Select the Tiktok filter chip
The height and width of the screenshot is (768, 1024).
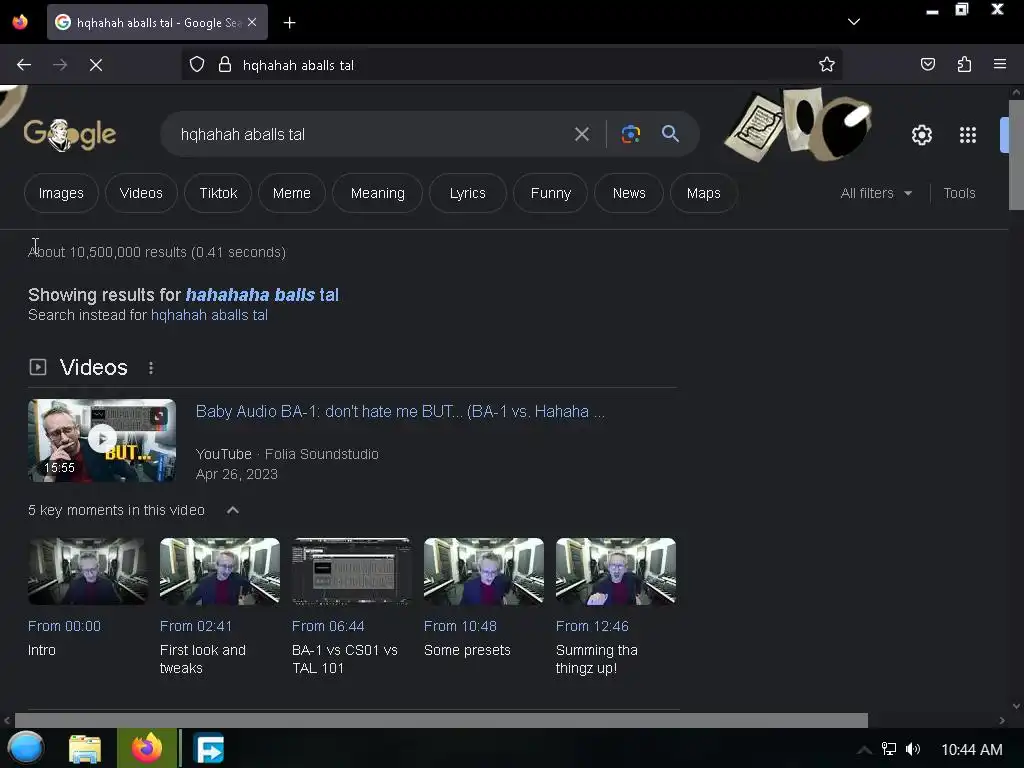coord(218,193)
